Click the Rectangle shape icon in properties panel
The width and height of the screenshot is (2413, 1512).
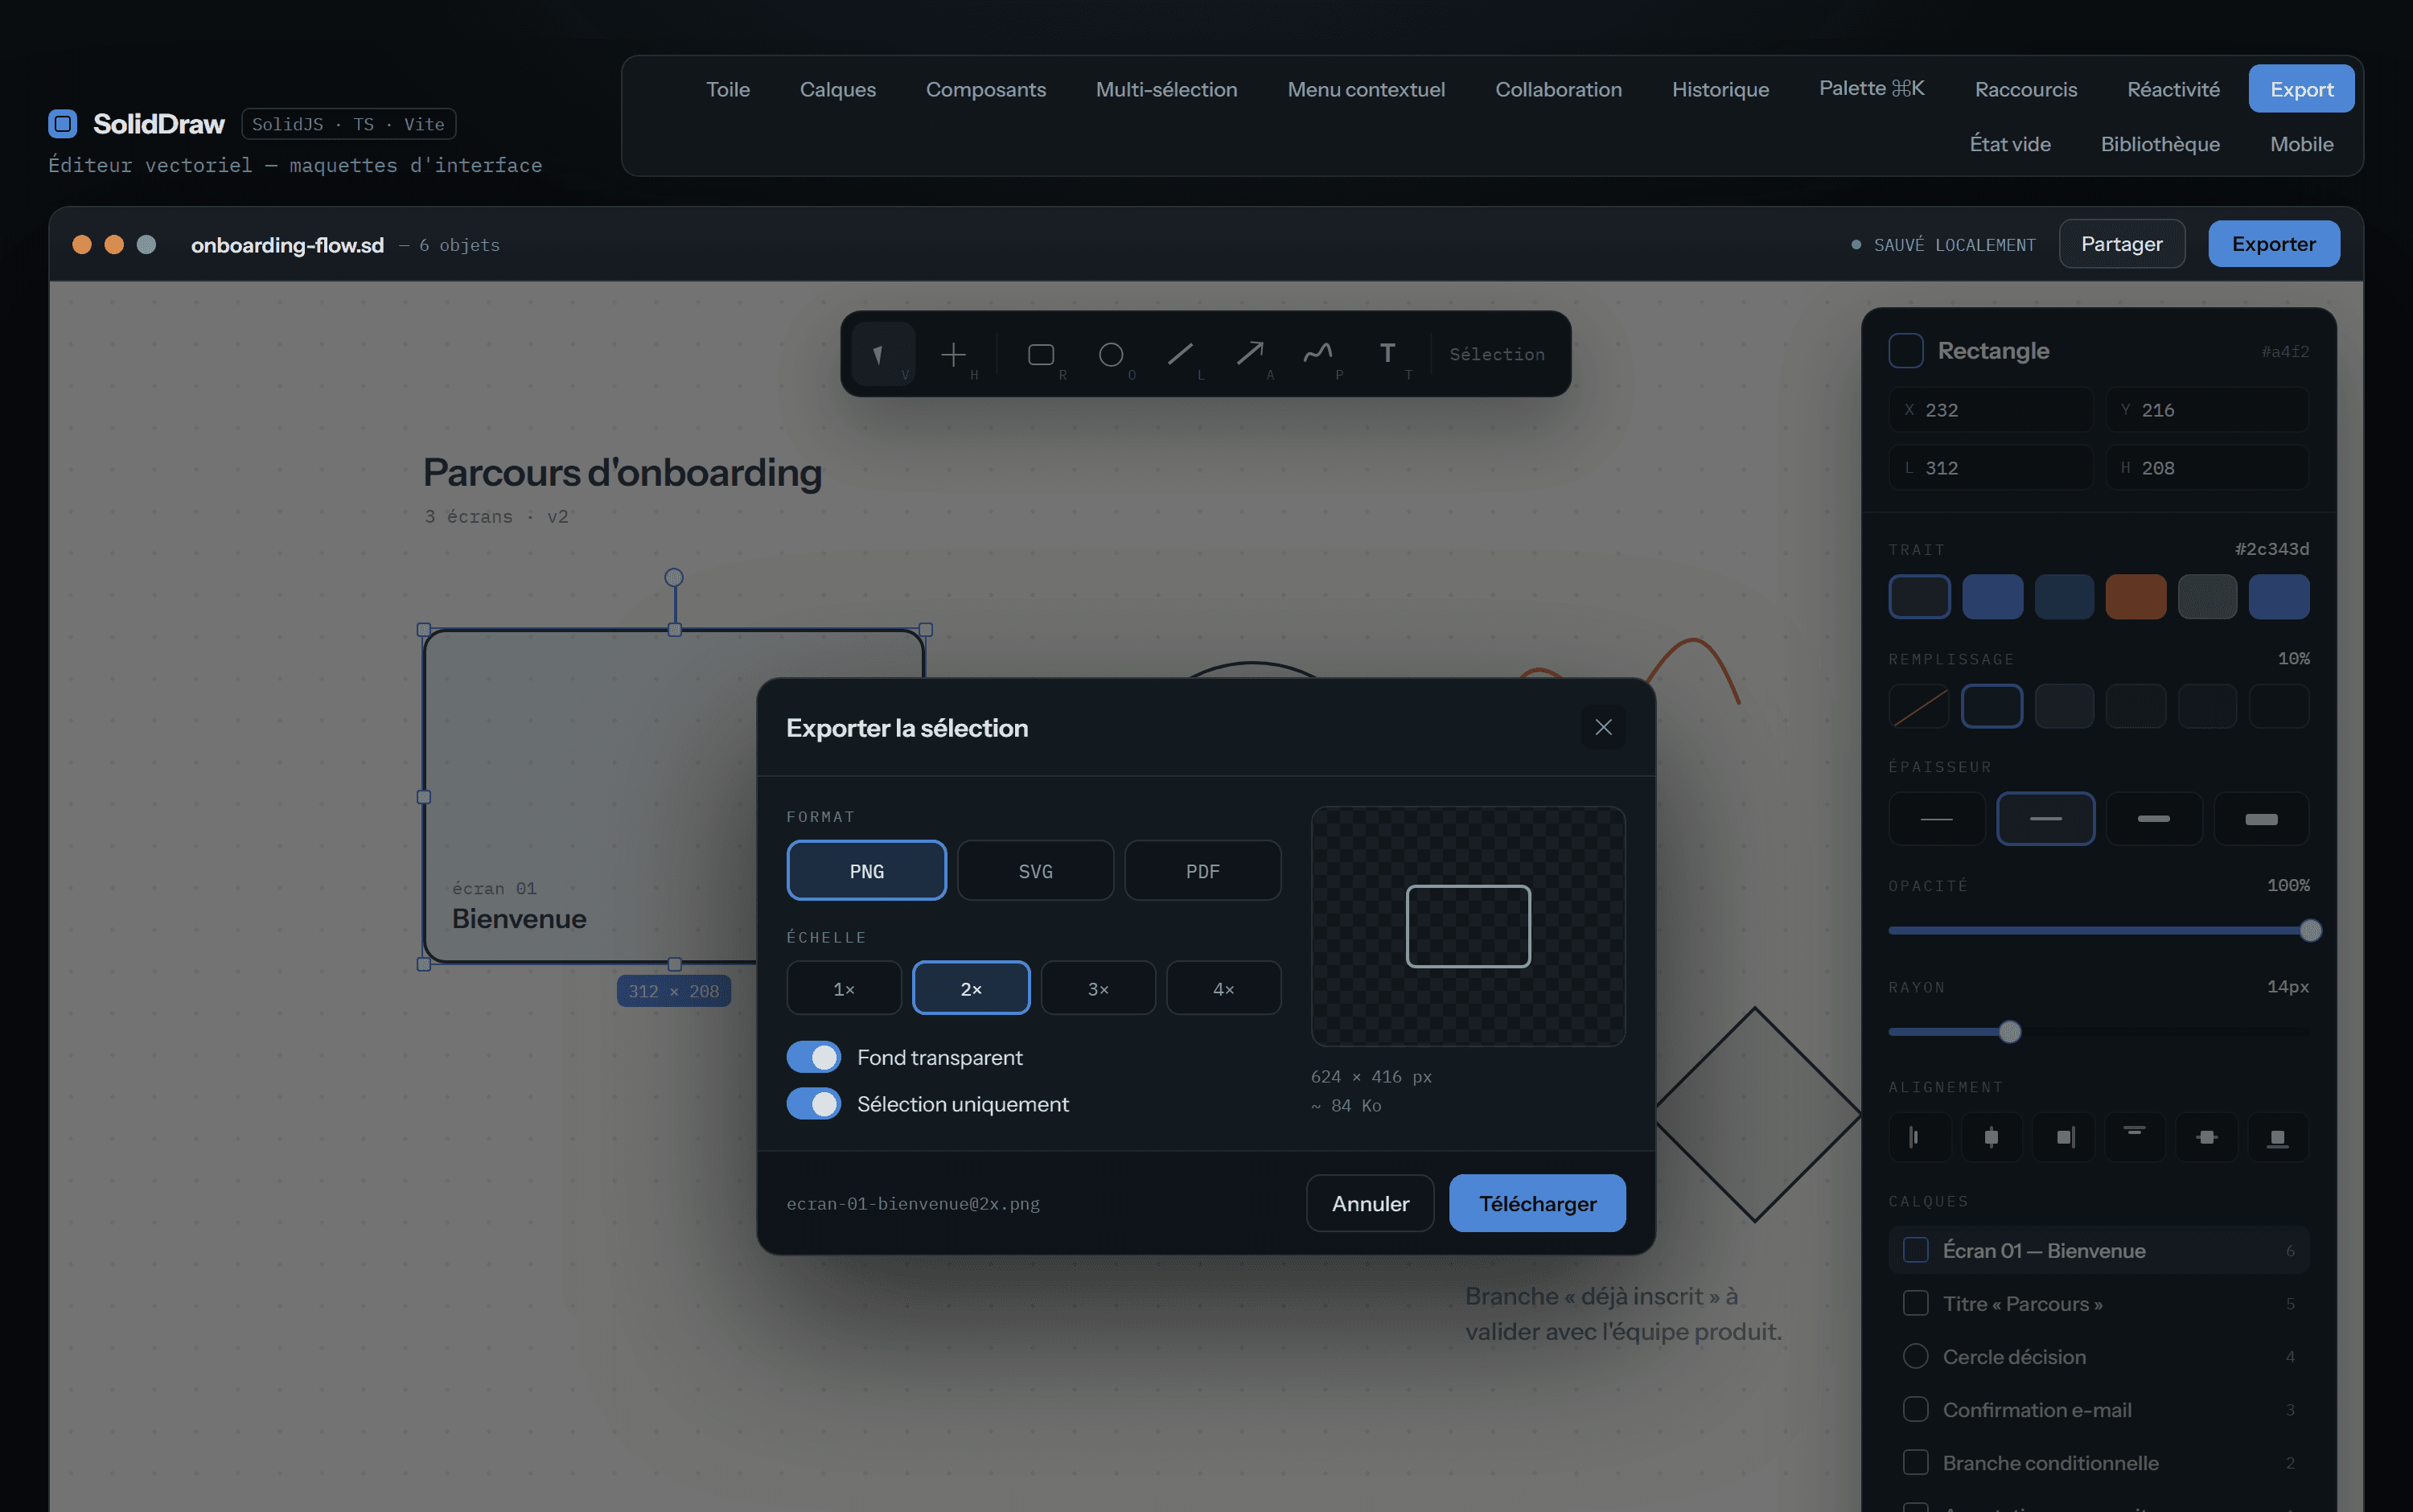click(x=1905, y=351)
